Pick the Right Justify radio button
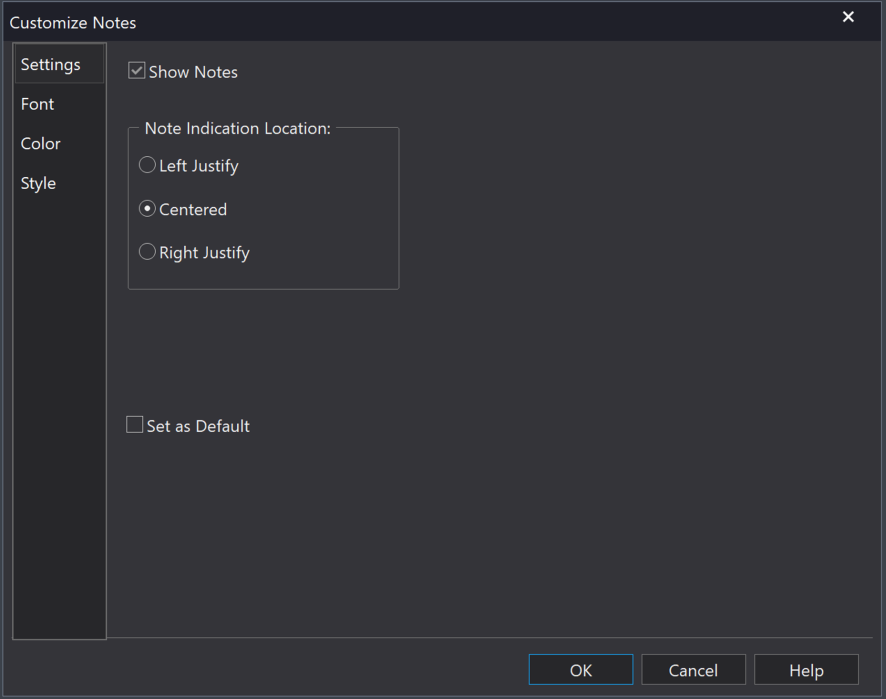Screen dimensions: 886x699 (x=147, y=252)
